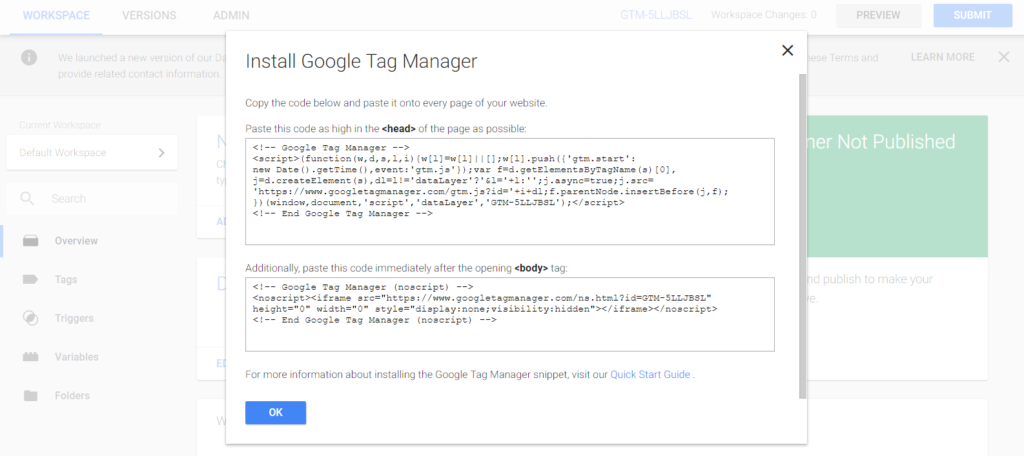Select the head code snippet box
This screenshot has height=456, width=1024.
[510, 191]
